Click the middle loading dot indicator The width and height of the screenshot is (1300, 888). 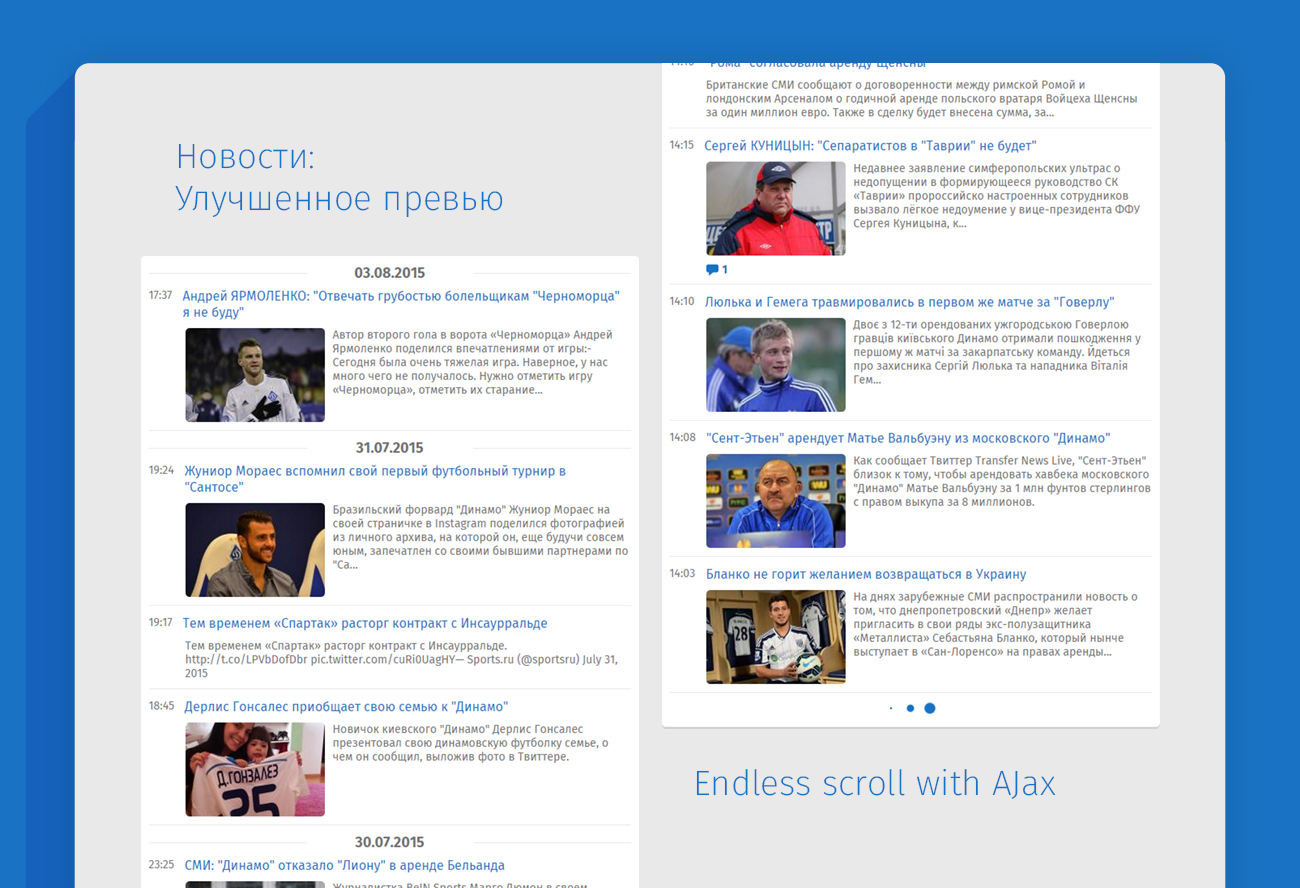coord(910,708)
